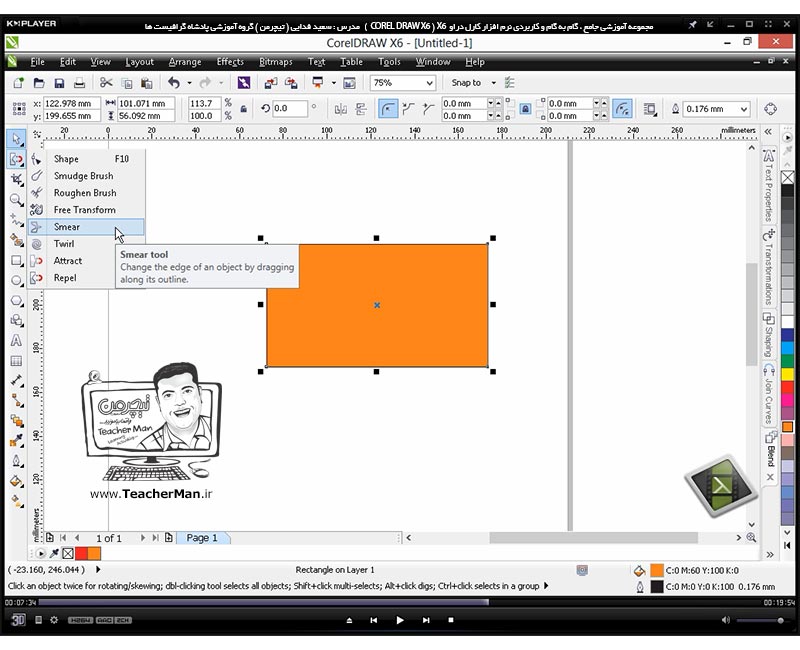This screenshot has height=650, width=800.
Task: Click the Cut scissors icon
Action: (x=106, y=83)
